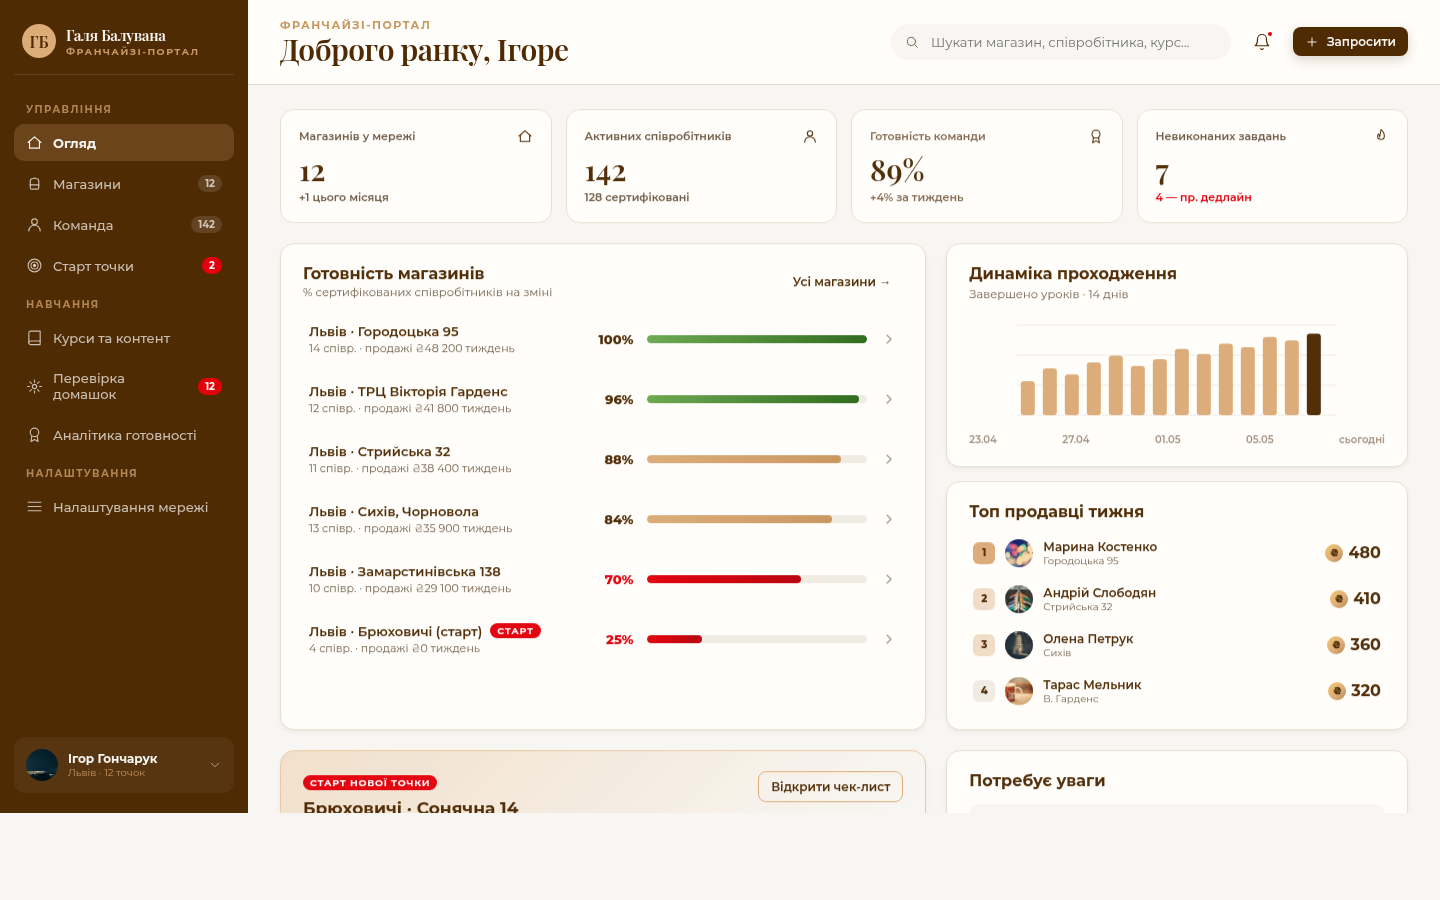Click the text "128 сертифіковані"
This screenshot has height=900, width=1440.
637,197
